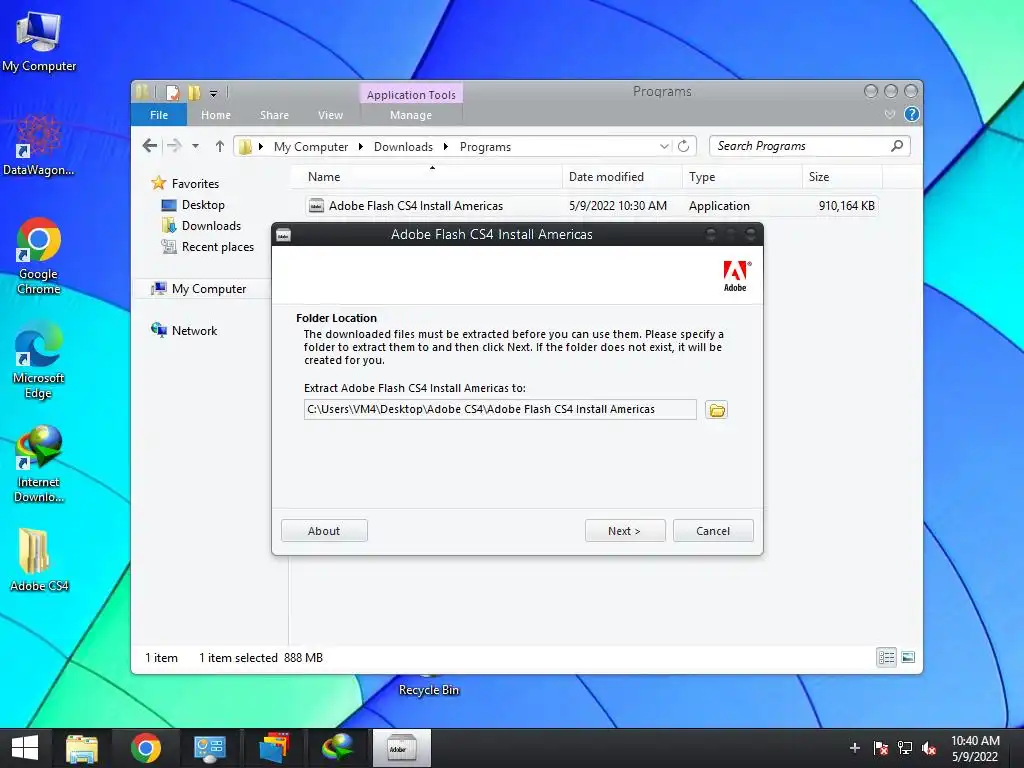Screen dimensions: 1024x768
Task: Sort by the Type column header
Action: click(x=743, y=176)
